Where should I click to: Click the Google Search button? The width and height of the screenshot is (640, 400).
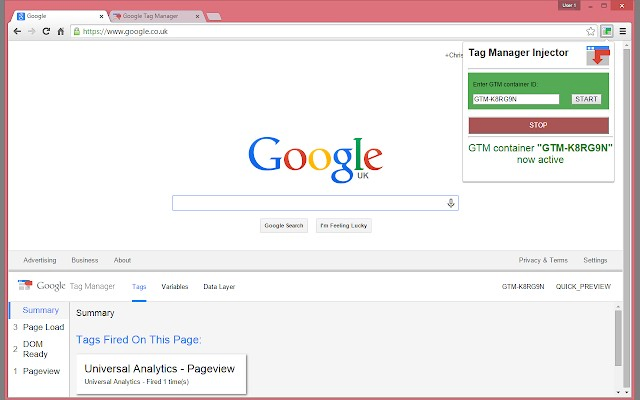click(284, 226)
